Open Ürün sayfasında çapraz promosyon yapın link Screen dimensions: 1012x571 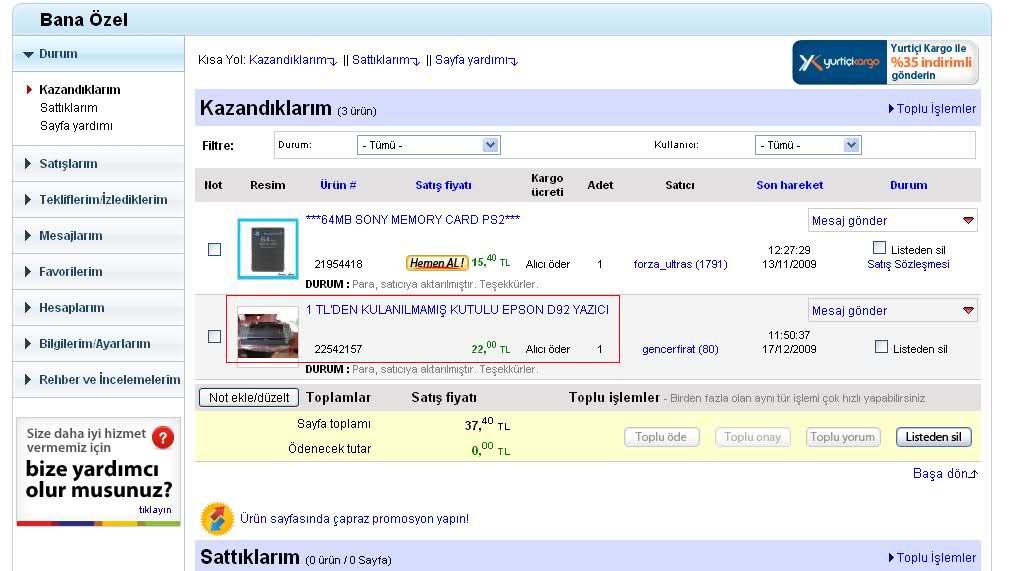click(x=354, y=519)
